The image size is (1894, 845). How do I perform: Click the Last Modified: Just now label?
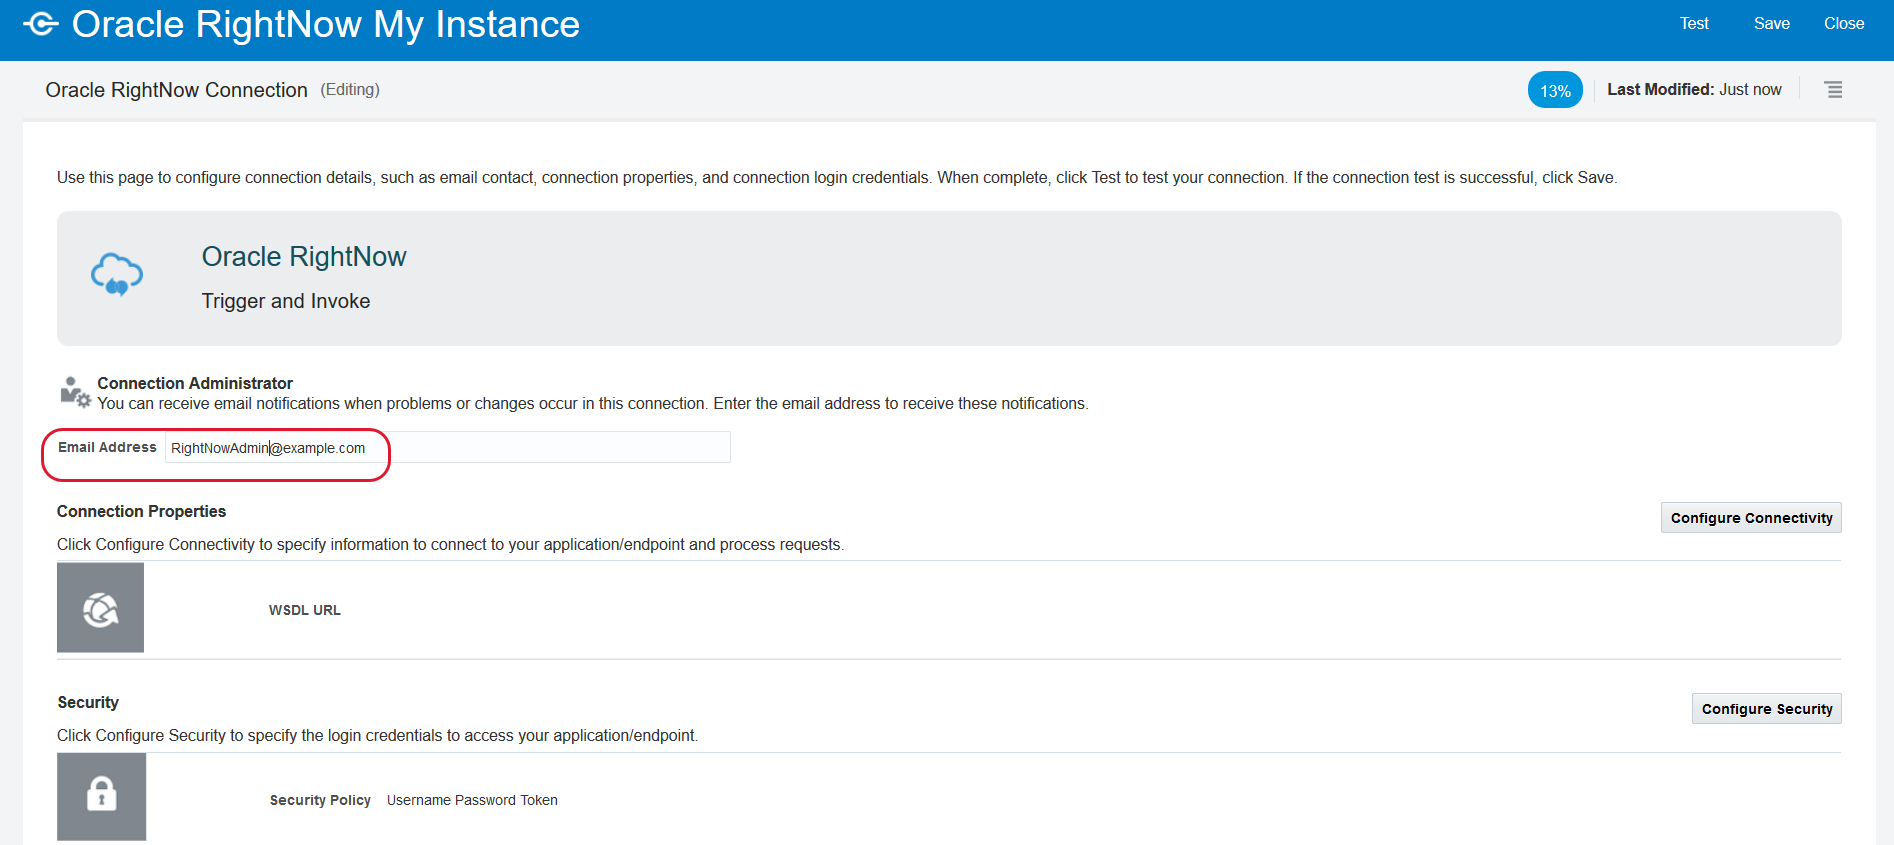[x=1694, y=89]
